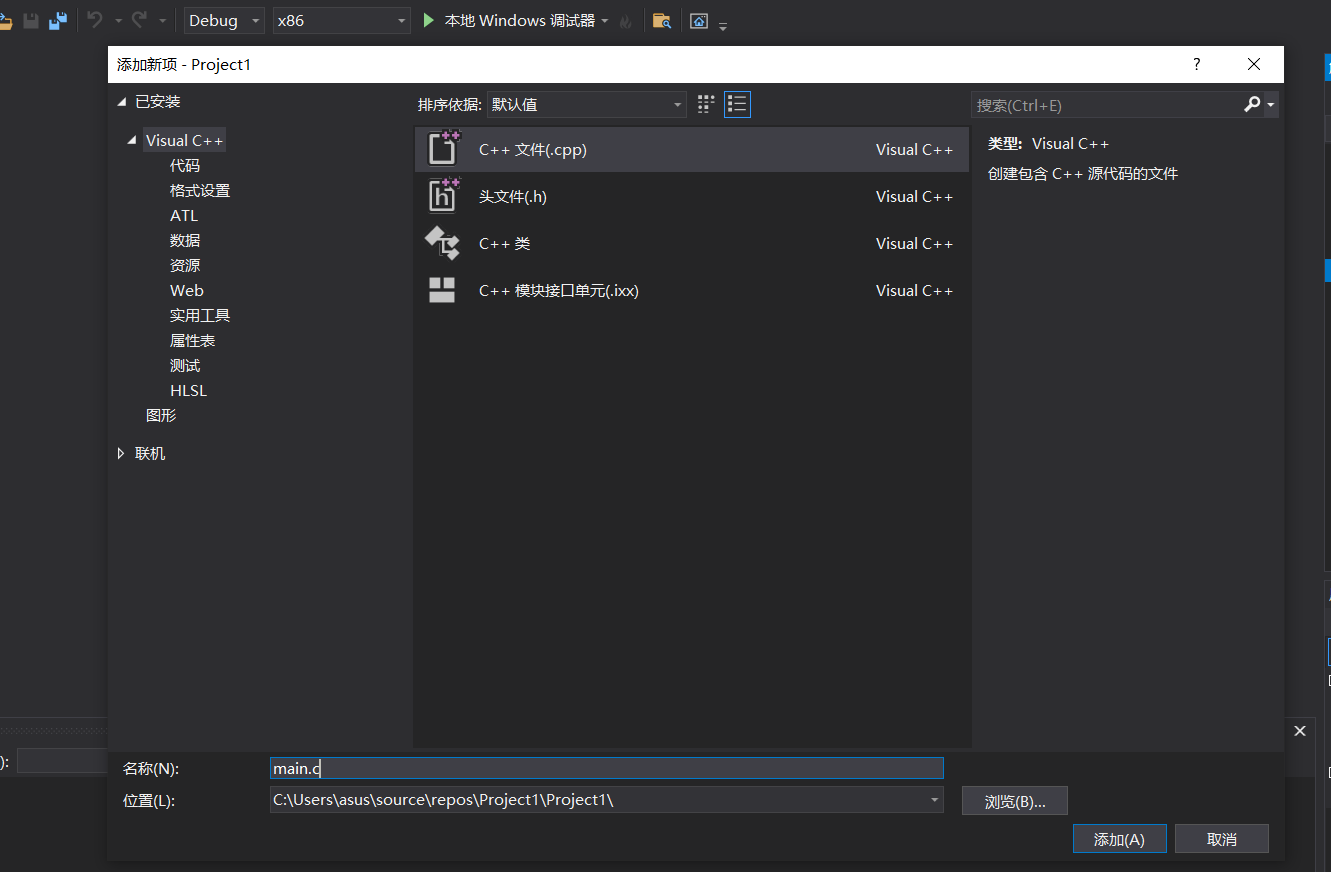Screen dimensions: 1331x872
Task: Click the C++ 类 template icon
Action: (x=442, y=243)
